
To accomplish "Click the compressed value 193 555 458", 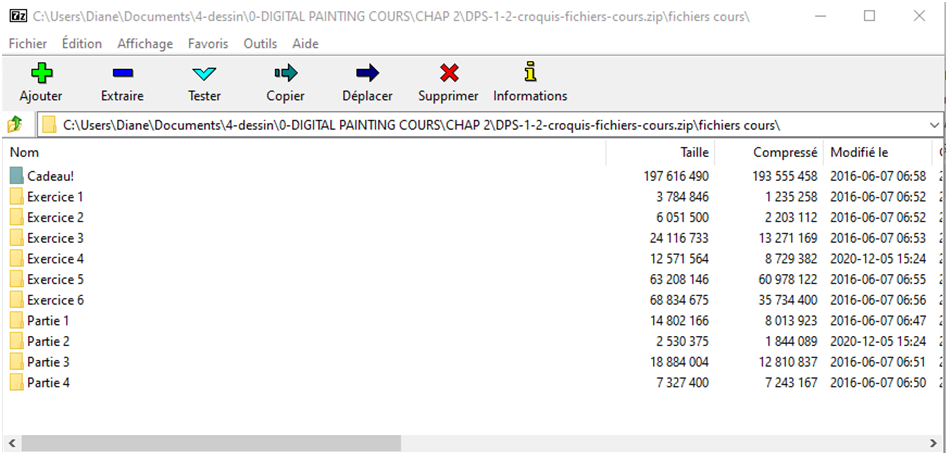I will tap(785, 176).
